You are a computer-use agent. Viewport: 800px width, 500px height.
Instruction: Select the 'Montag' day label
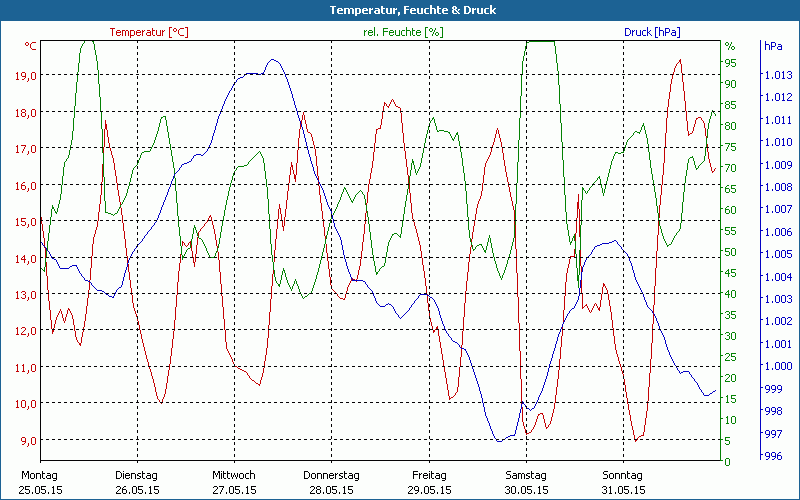coord(39,475)
